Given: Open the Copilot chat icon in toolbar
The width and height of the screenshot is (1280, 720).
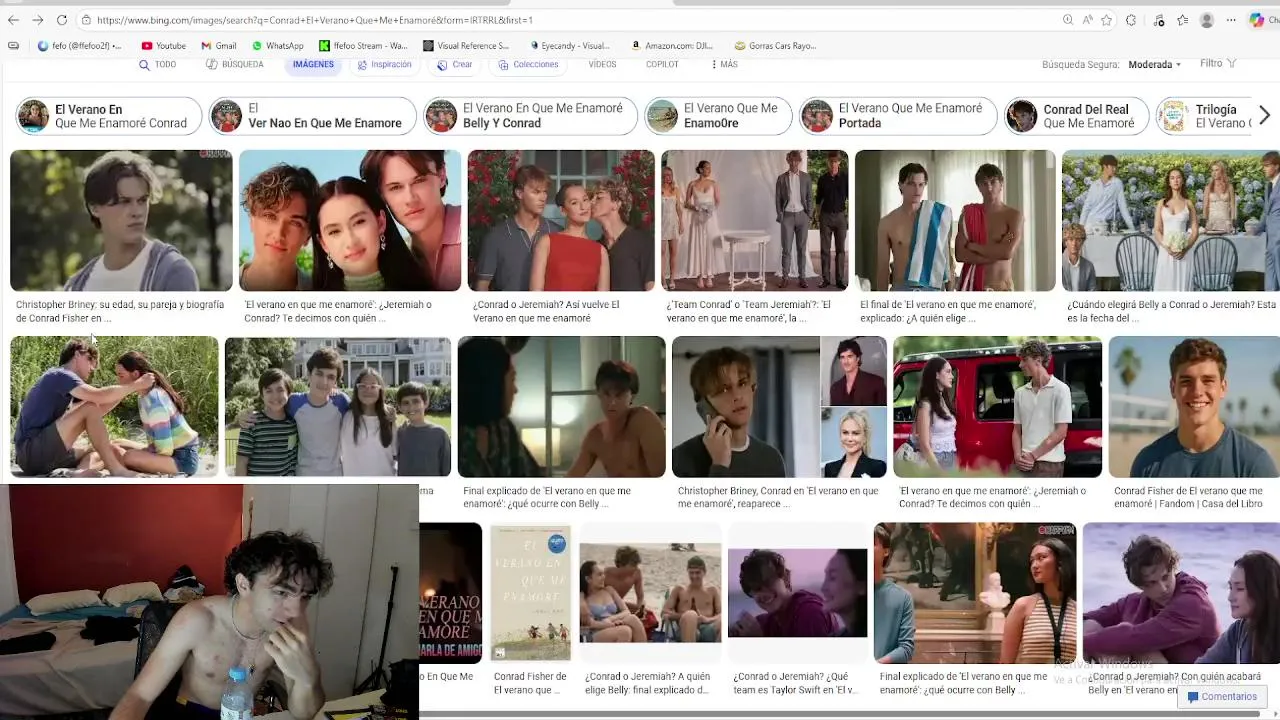Looking at the screenshot, I should point(1257,20).
